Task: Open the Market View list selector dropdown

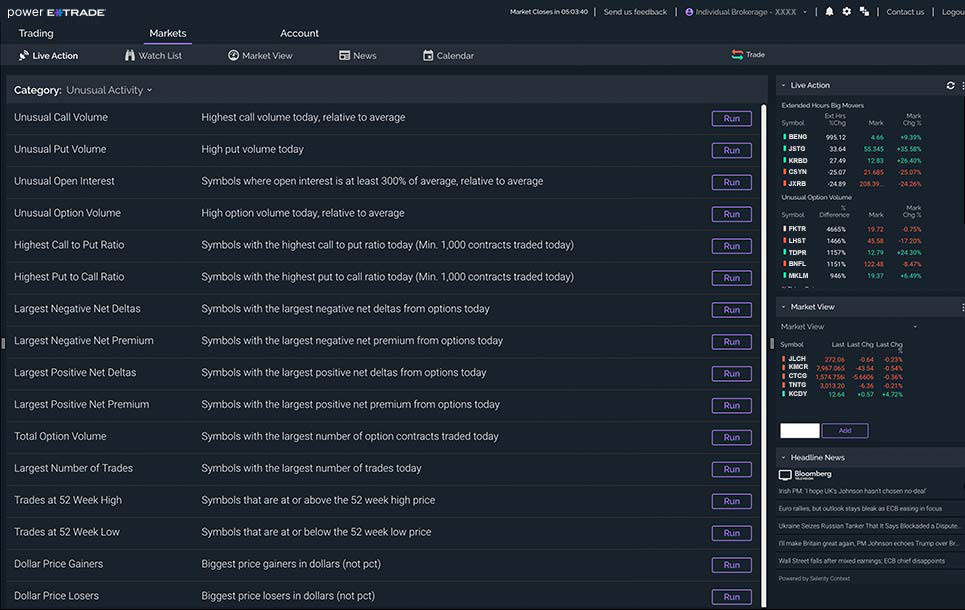Action: click(x=914, y=327)
